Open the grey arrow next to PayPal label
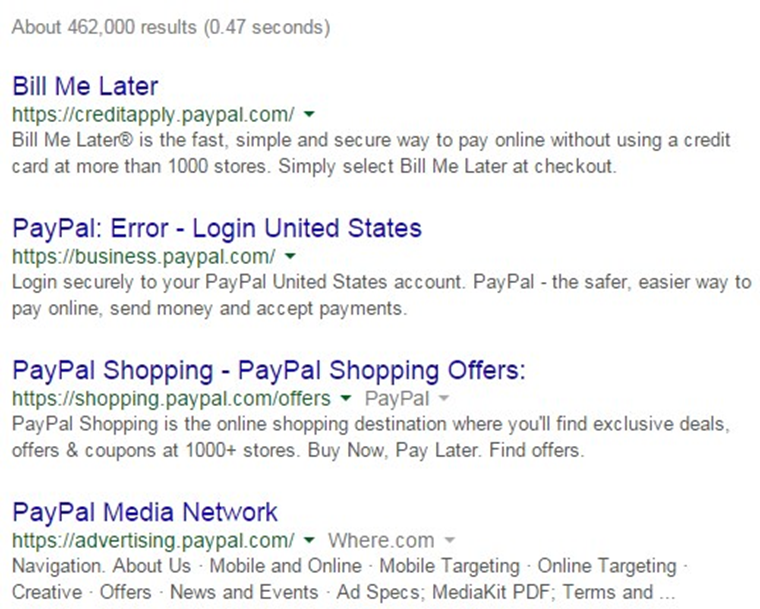The image size is (760, 609). tap(443, 399)
